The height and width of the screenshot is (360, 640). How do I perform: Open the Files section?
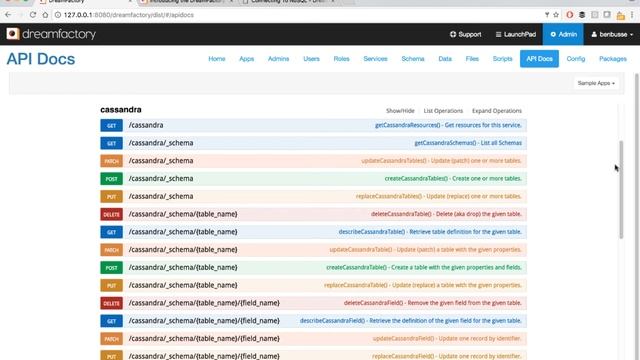472,59
